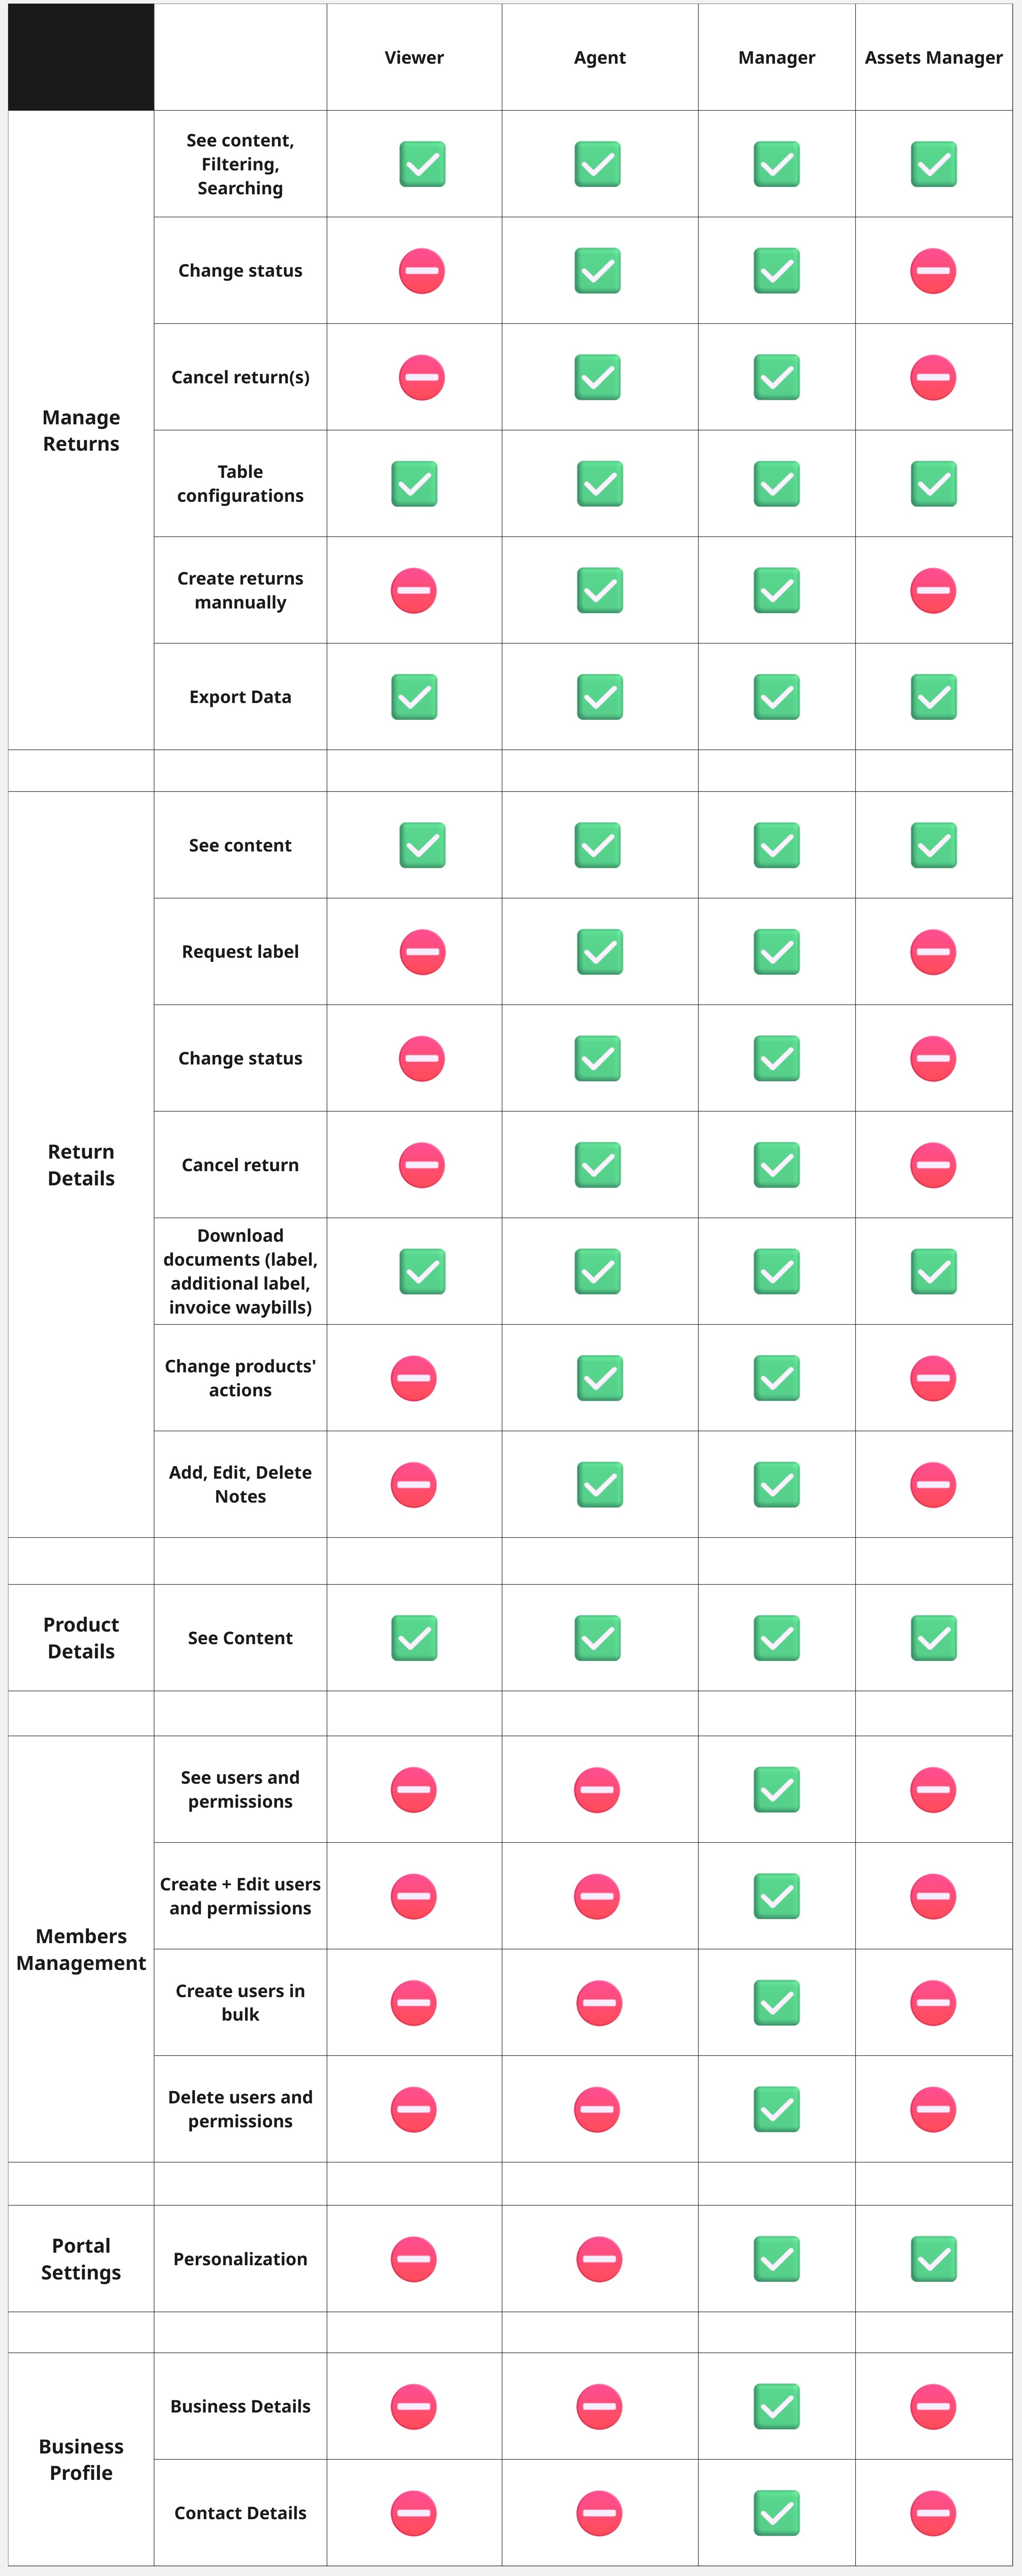Click Assets Manager's denied icon for Contact Details
The width and height of the screenshot is (1022, 2576).
(x=933, y=2512)
